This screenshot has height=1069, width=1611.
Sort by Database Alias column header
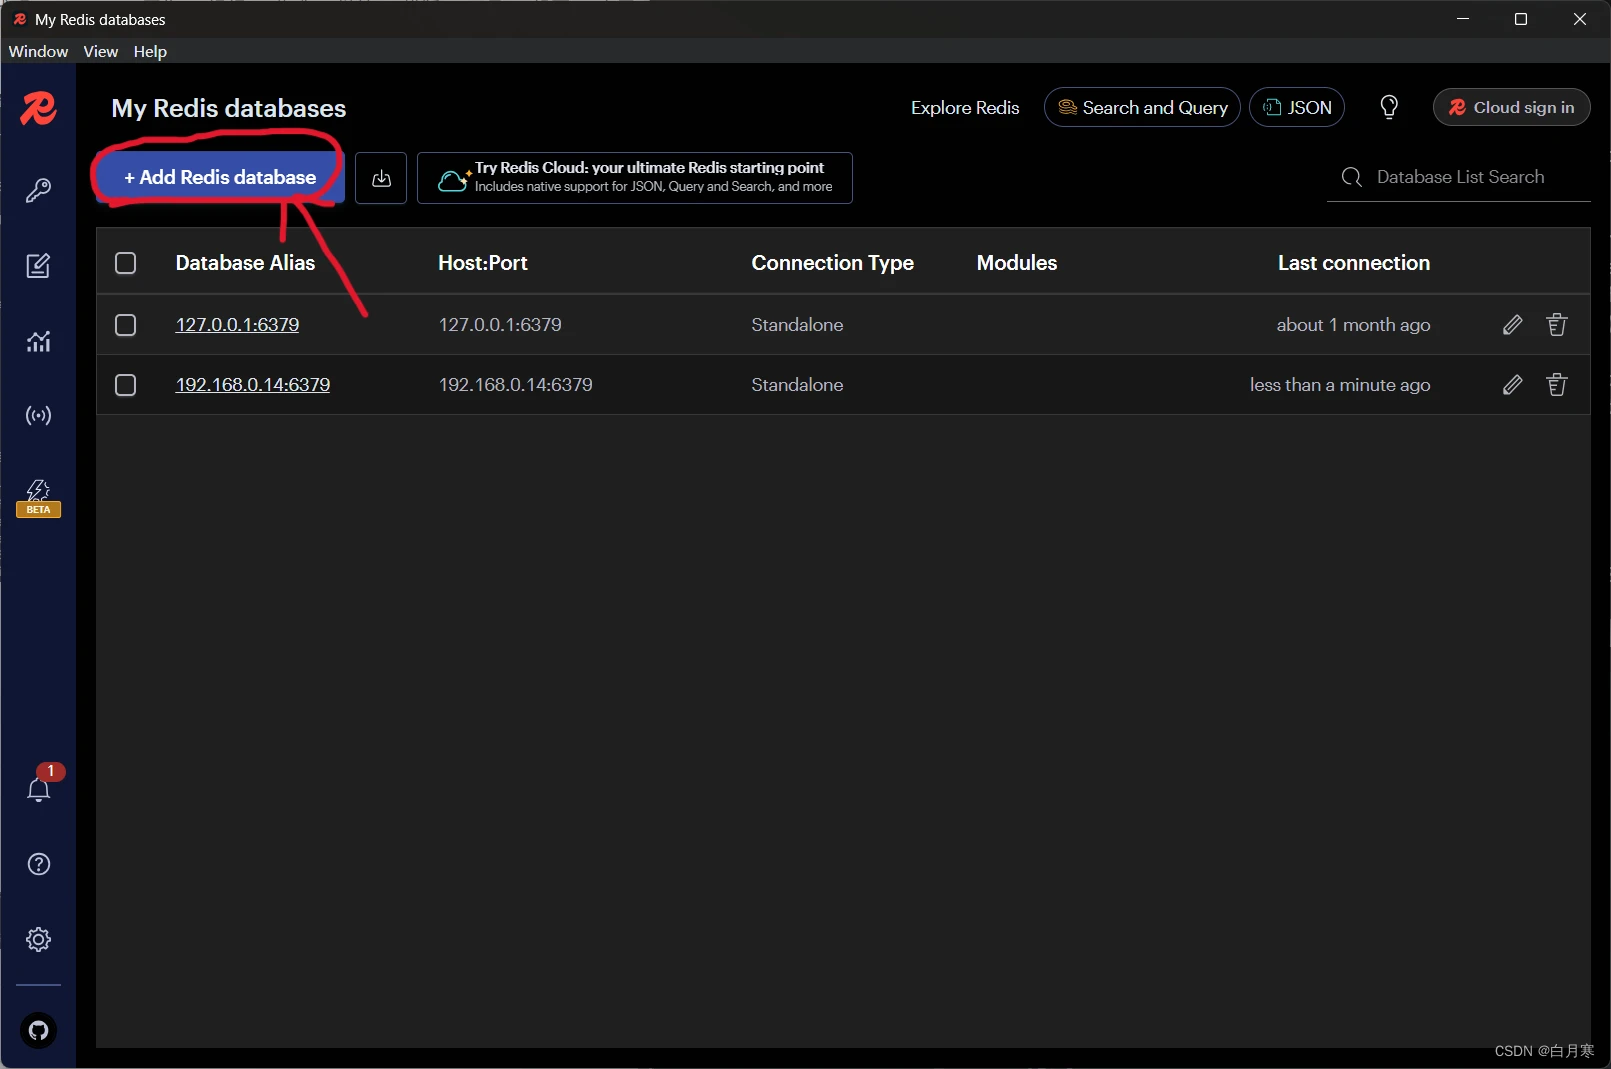245,263
